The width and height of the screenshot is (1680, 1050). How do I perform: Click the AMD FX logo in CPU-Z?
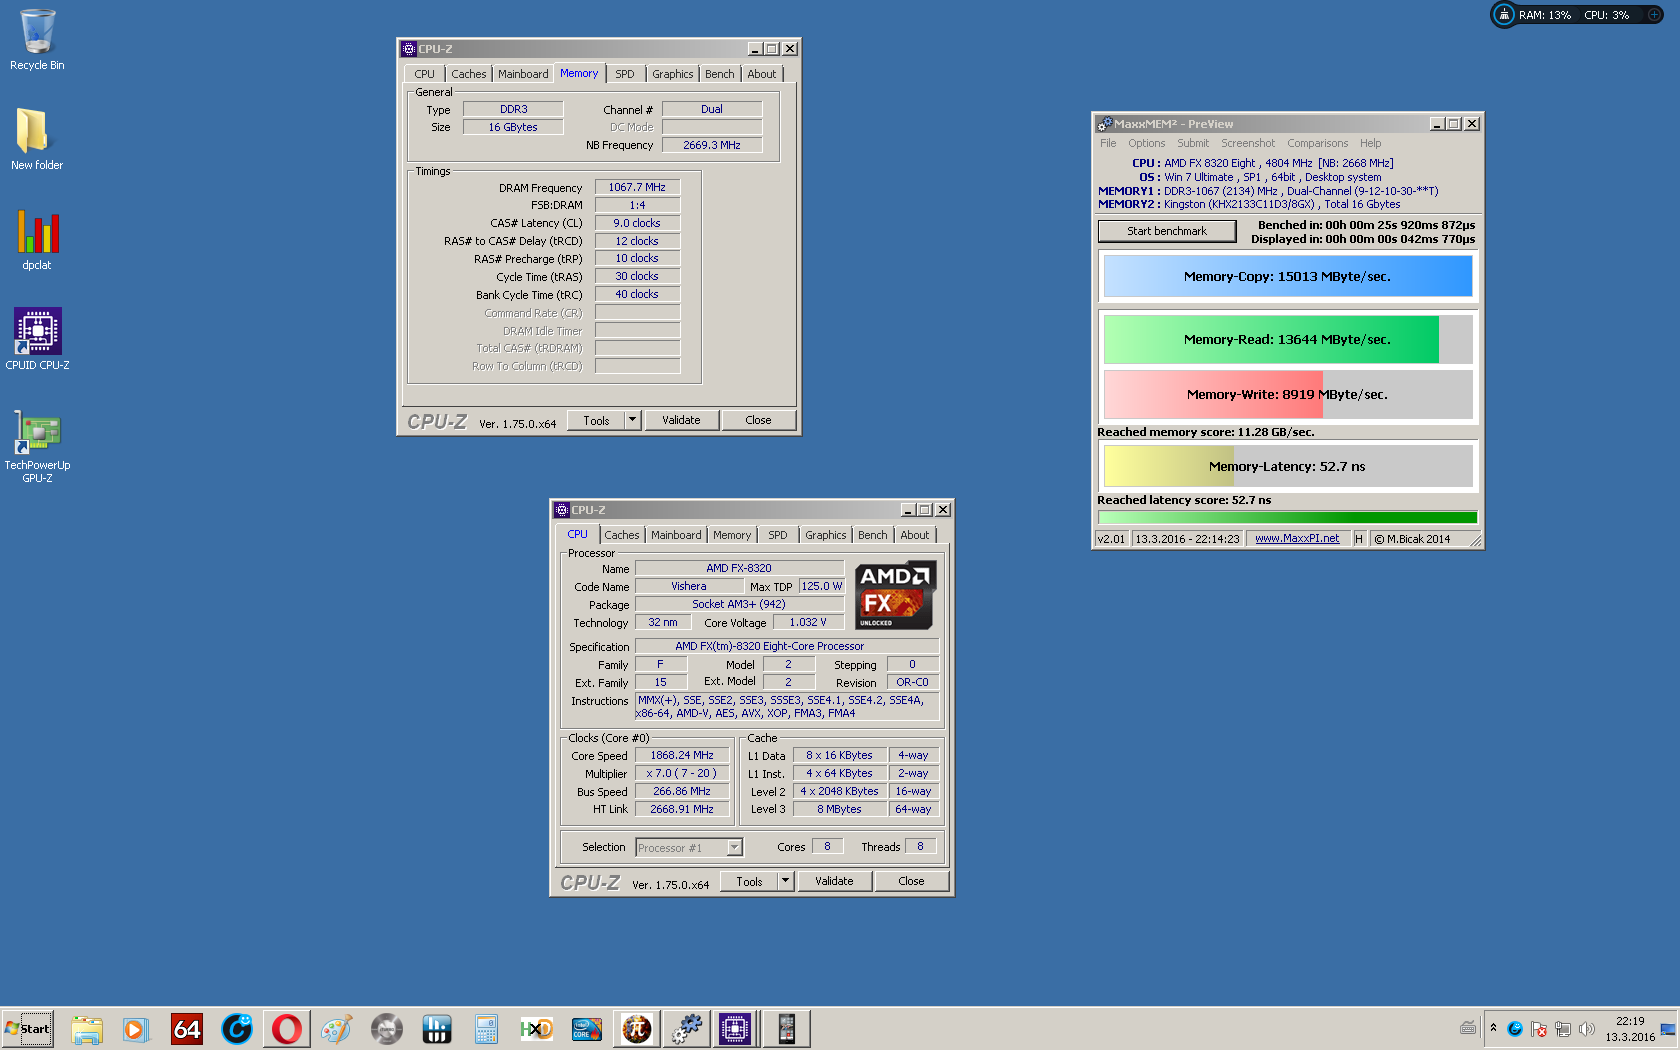tap(895, 595)
